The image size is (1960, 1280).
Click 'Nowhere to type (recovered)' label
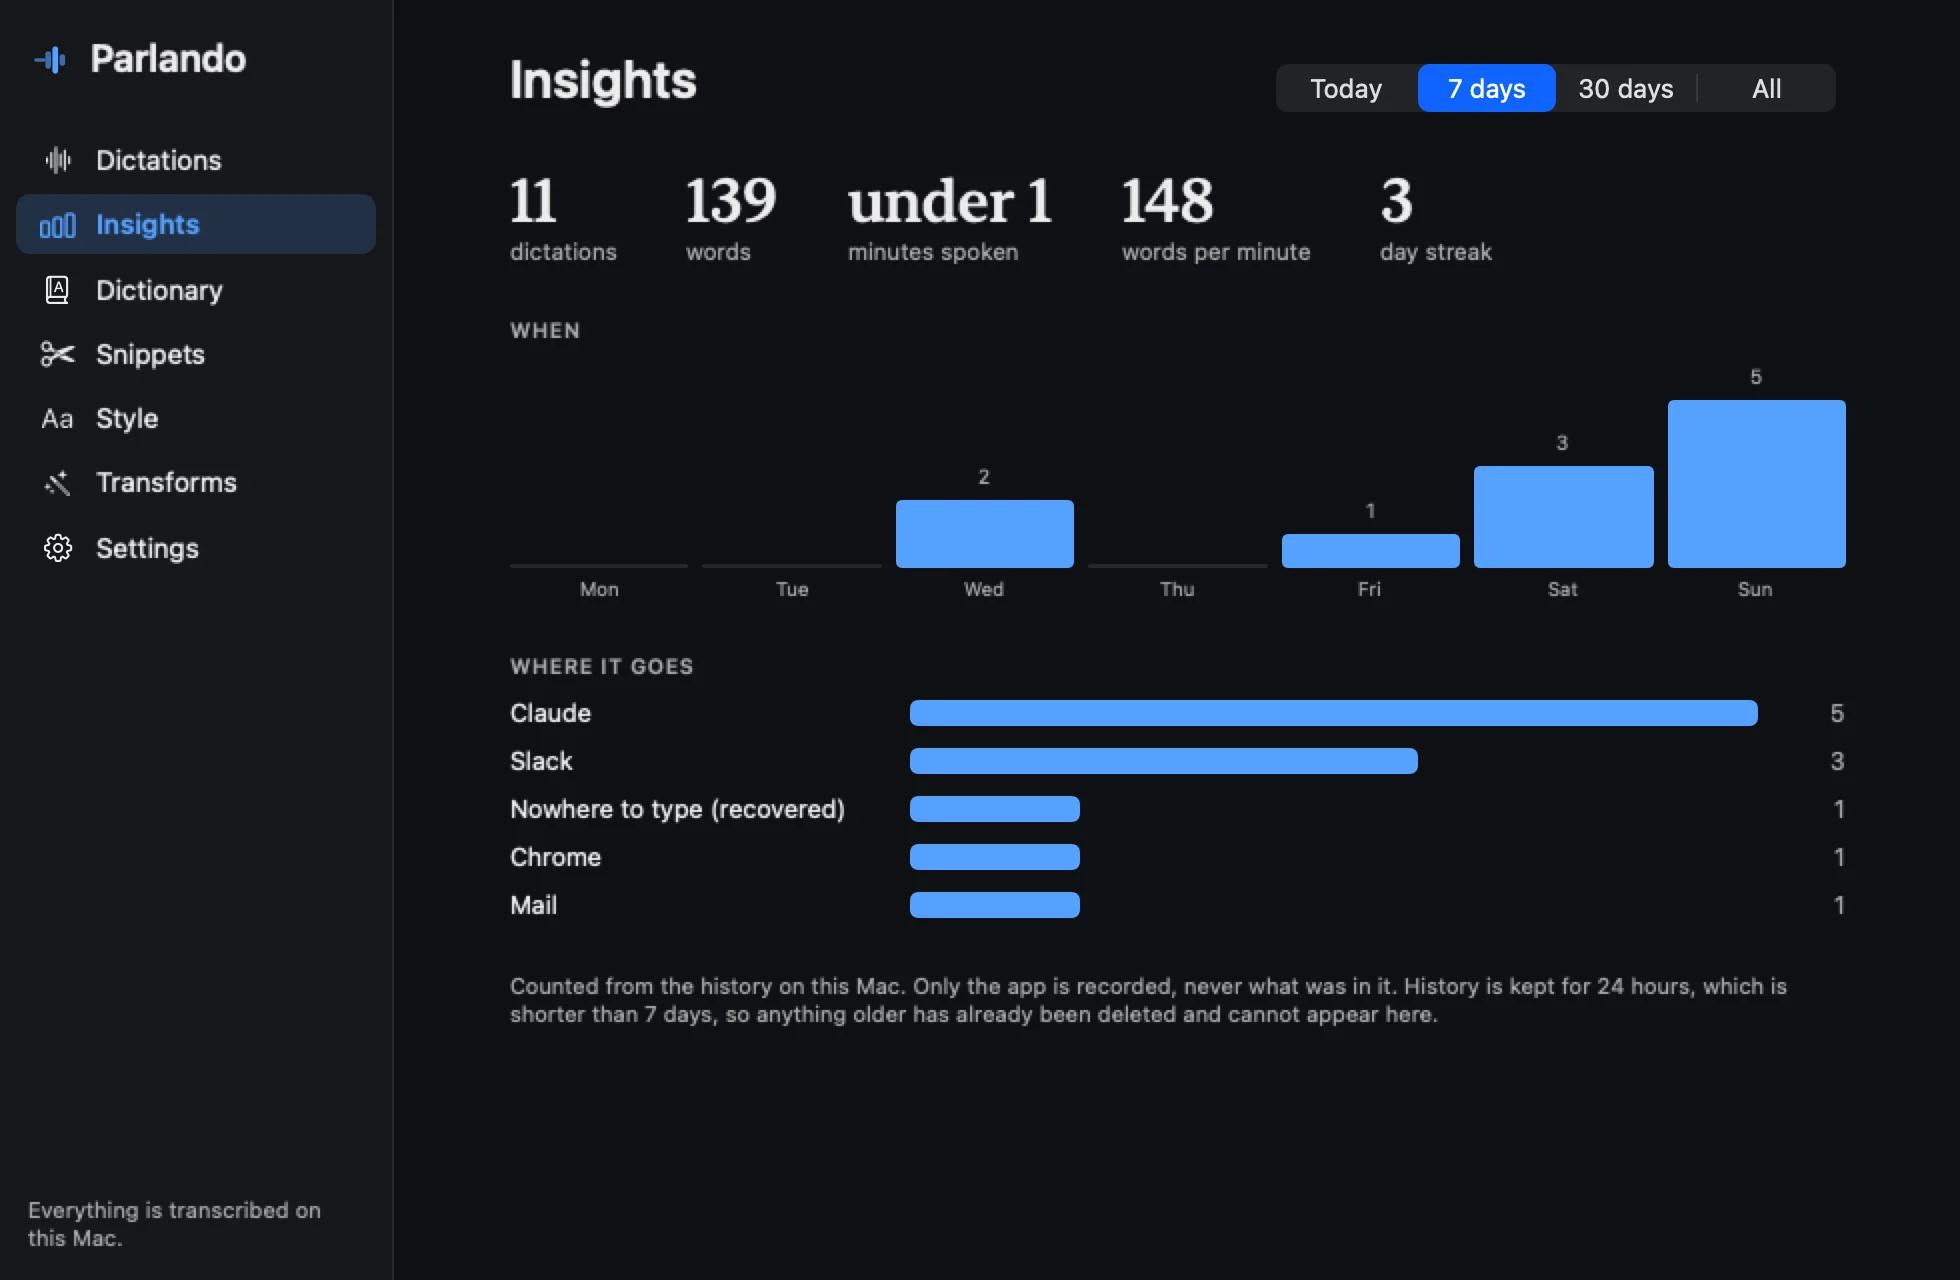point(677,809)
